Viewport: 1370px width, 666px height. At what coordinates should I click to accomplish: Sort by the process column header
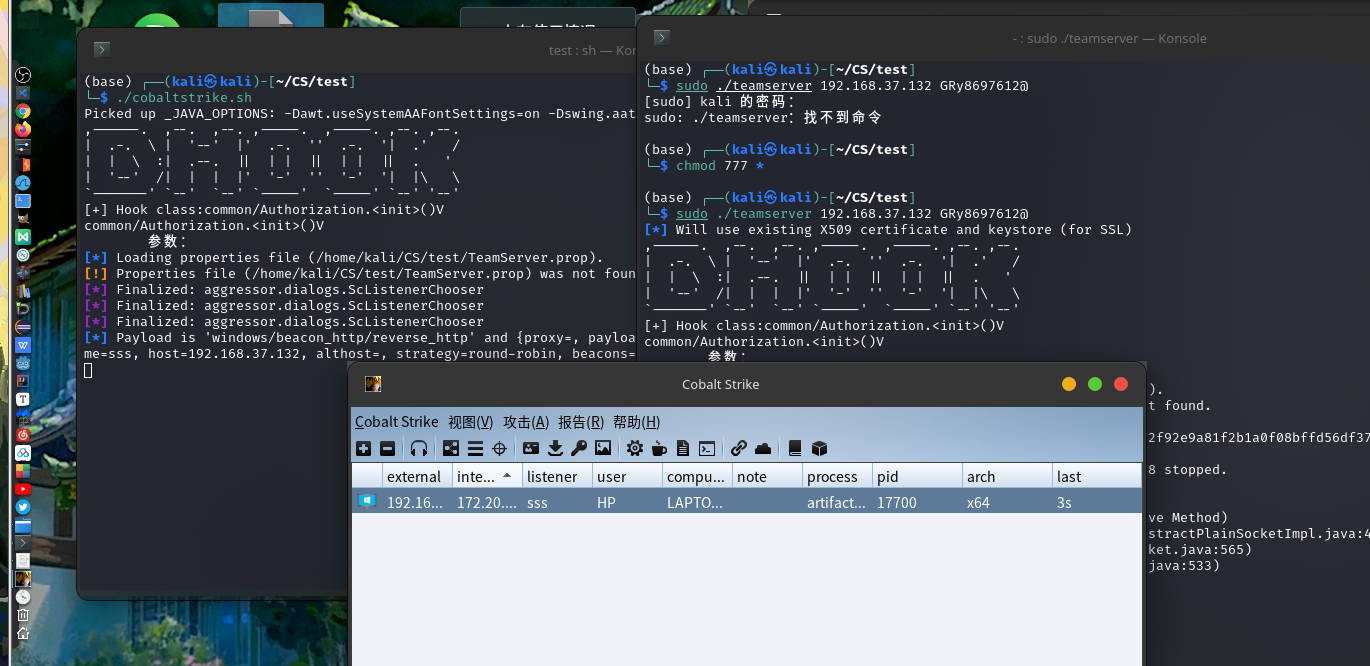(x=837, y=476)
